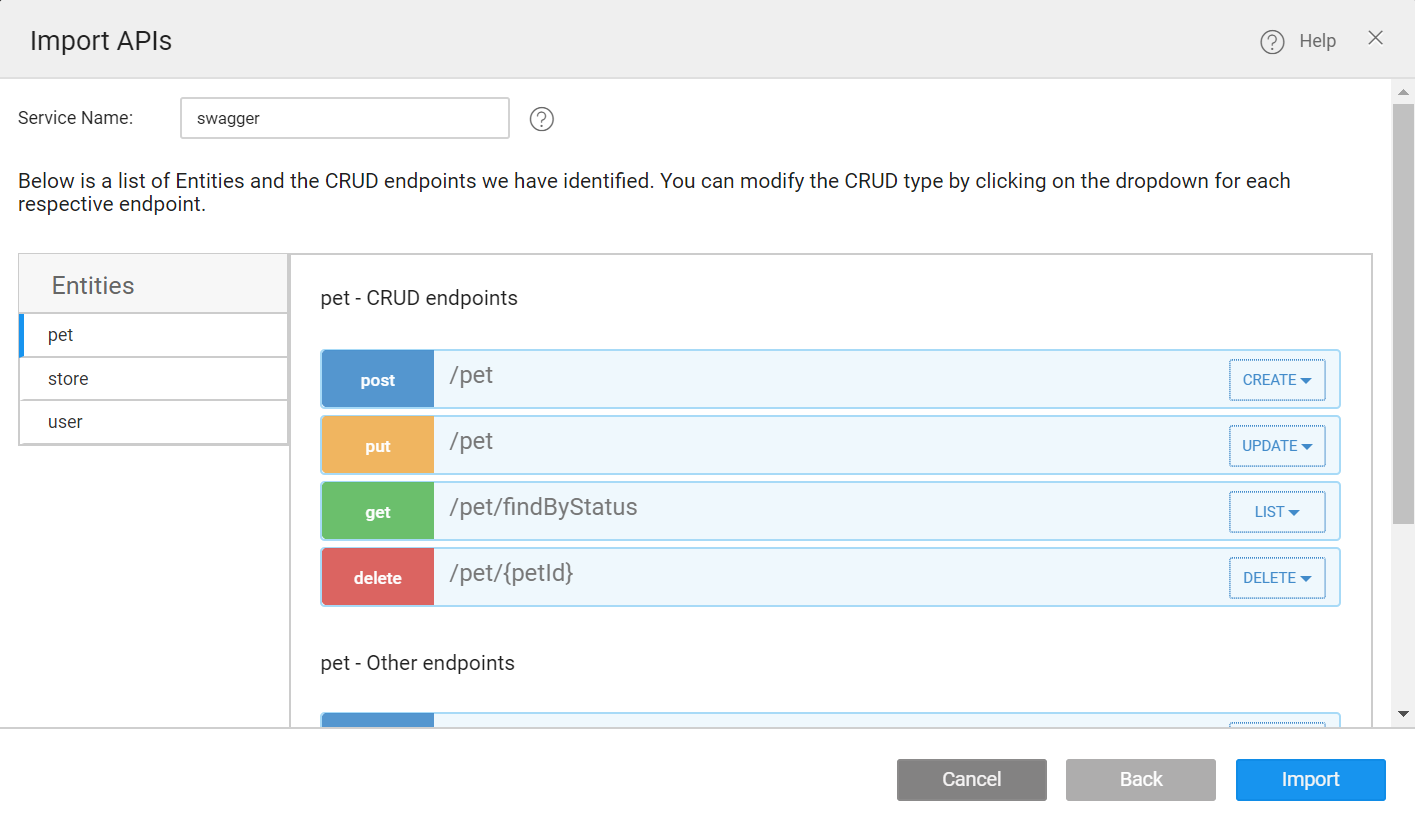This screenshot has height=829, width=1415.
Task: Click the Back button
Action: tap(1140, 780)
